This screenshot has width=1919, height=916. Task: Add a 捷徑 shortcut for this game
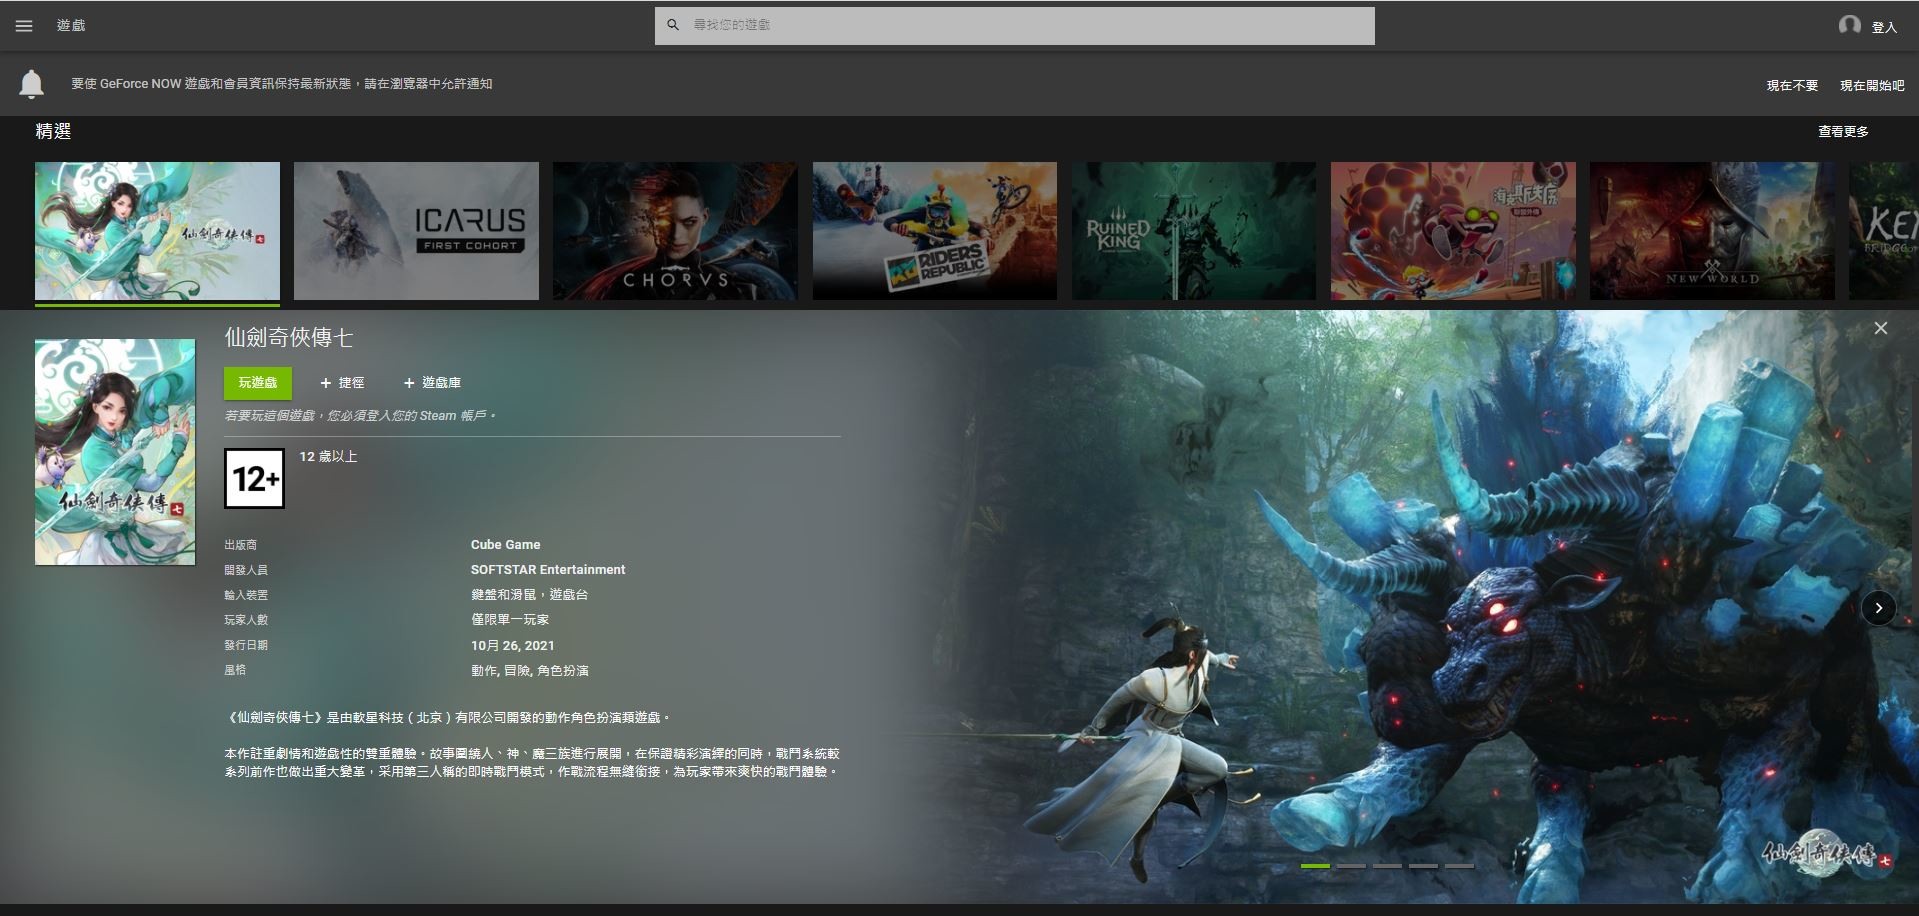click(x=342, y=383)
